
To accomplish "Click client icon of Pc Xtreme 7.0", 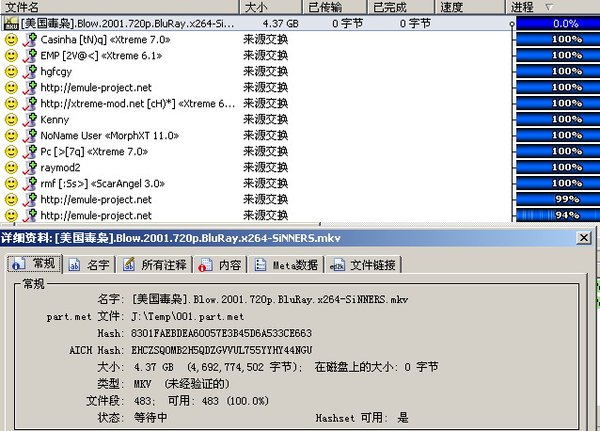I will (30, 152).
